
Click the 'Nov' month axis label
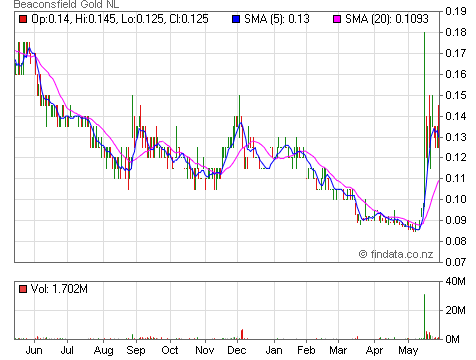tap(205, 350)
